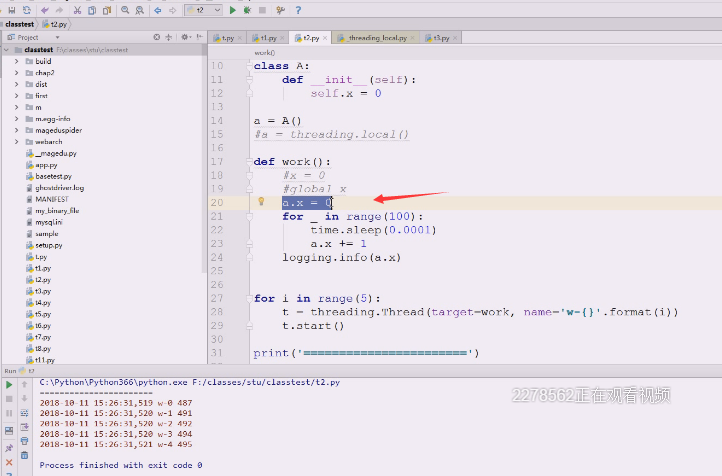Print console output with the printer icon
This screenshot has width=722, height=476.
coord(24,441)
